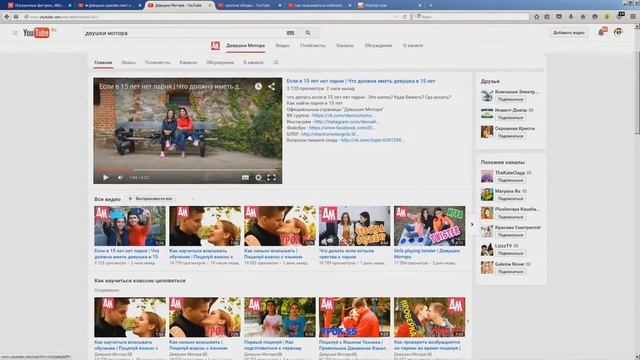The image size is (640, 360).
Task: Open the sticky bar Девушки Мотора channel tab
Action: tap(245, 46)
